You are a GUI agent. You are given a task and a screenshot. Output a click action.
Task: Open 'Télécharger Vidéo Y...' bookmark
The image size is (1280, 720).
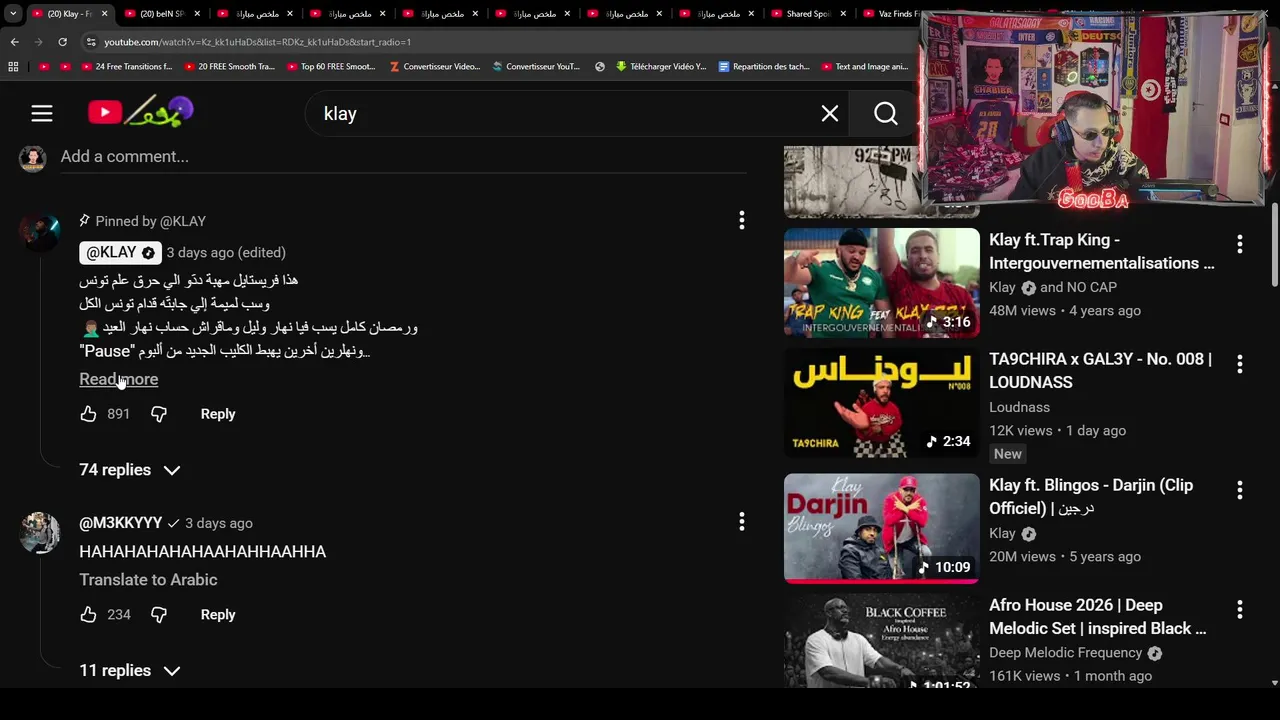pyautogui.click(x=660, y=67)
